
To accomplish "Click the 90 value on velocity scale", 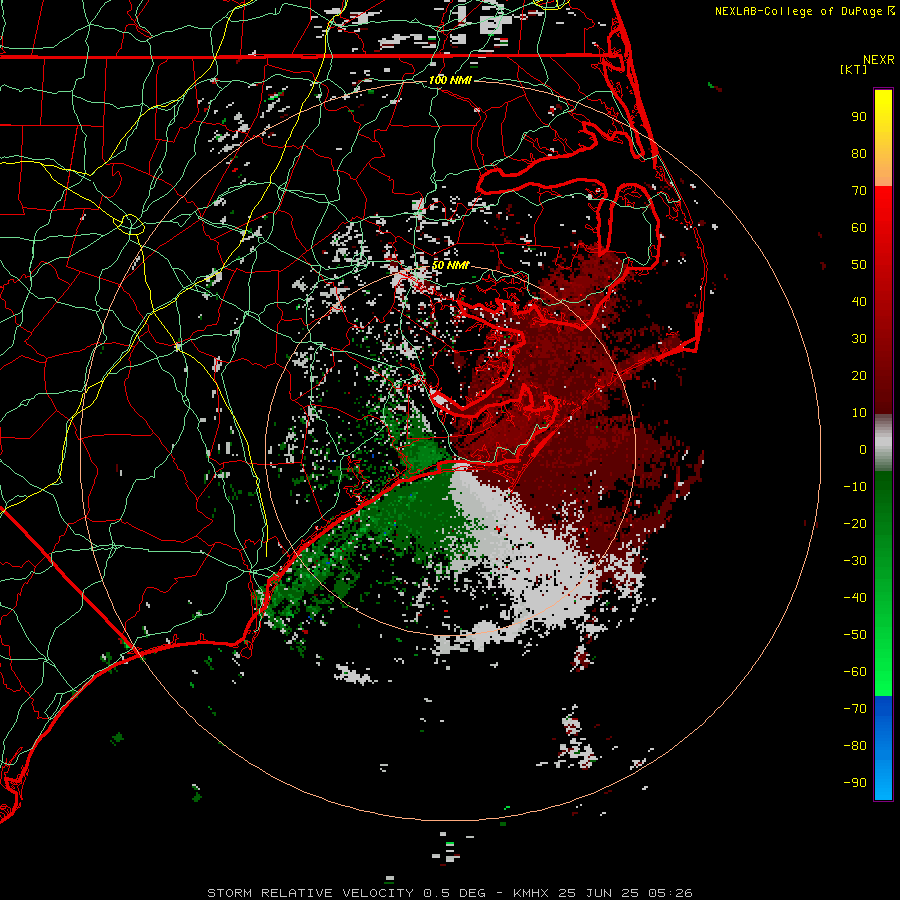I will (859, 117).
